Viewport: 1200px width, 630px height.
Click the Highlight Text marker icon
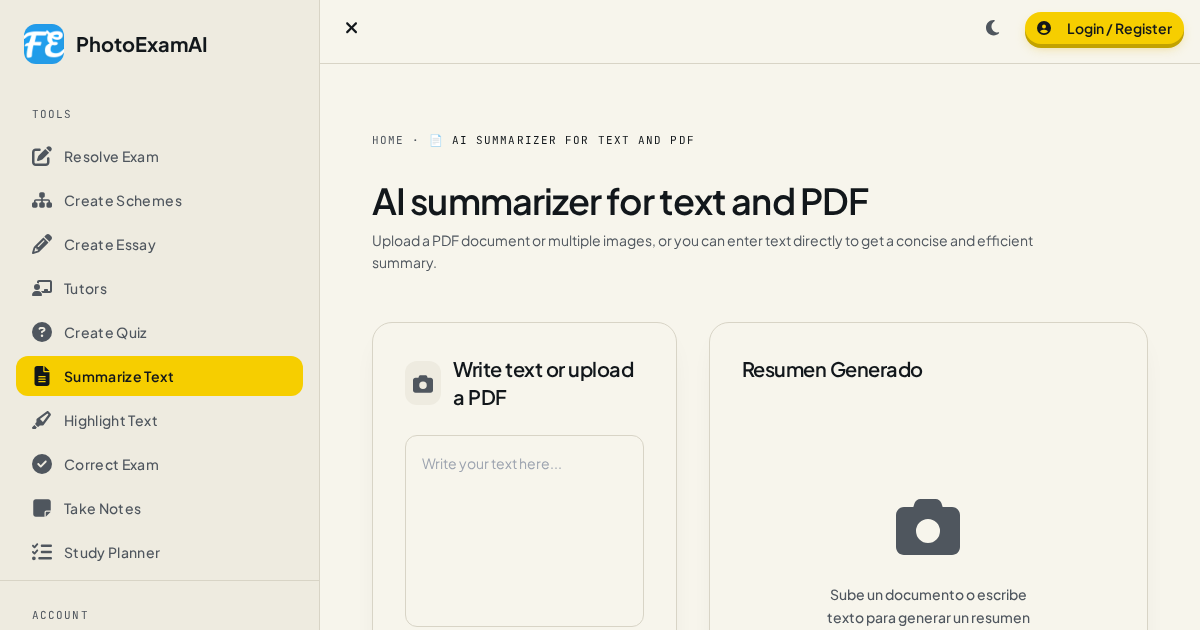coord(42,420)
